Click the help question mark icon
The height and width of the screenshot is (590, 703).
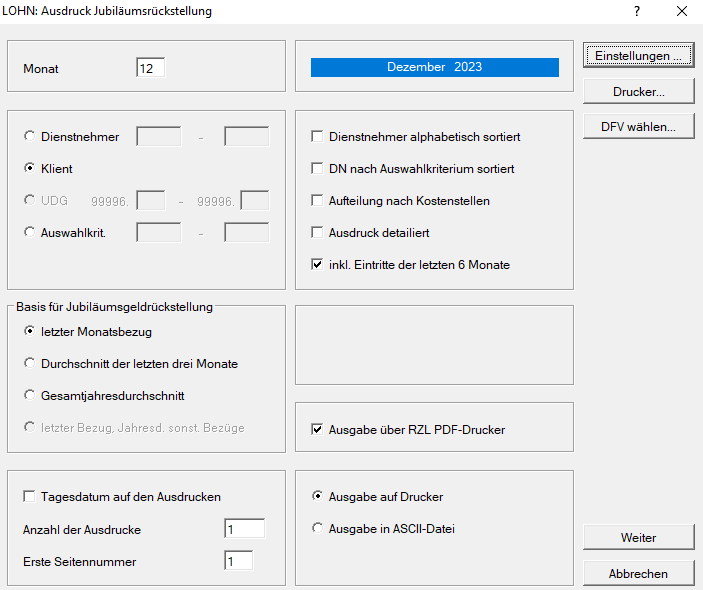[x=637, y=11]
